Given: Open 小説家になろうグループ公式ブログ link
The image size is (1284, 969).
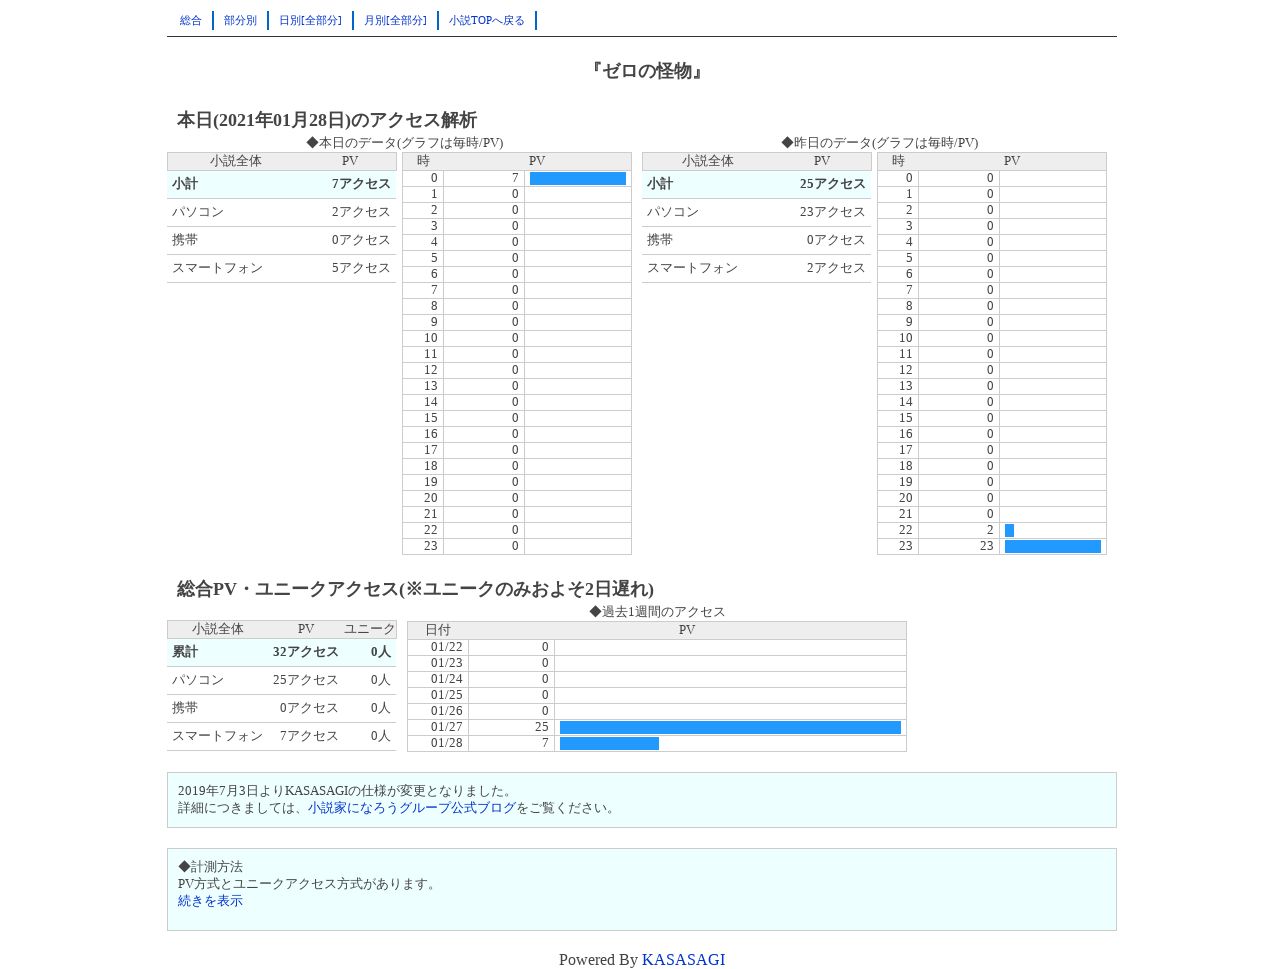Looking at the screenshot, I should point(412,808).
